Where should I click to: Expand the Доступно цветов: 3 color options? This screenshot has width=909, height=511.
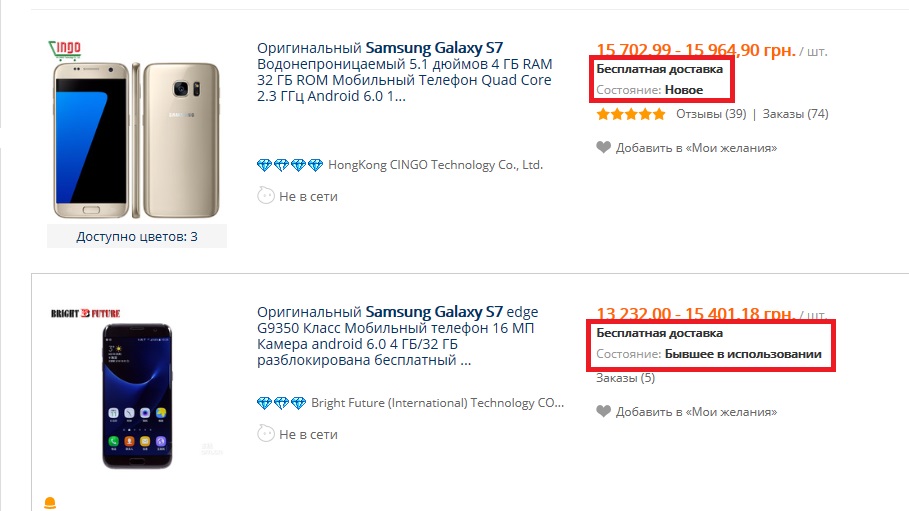pyautogui.click(x=137, y=237)
